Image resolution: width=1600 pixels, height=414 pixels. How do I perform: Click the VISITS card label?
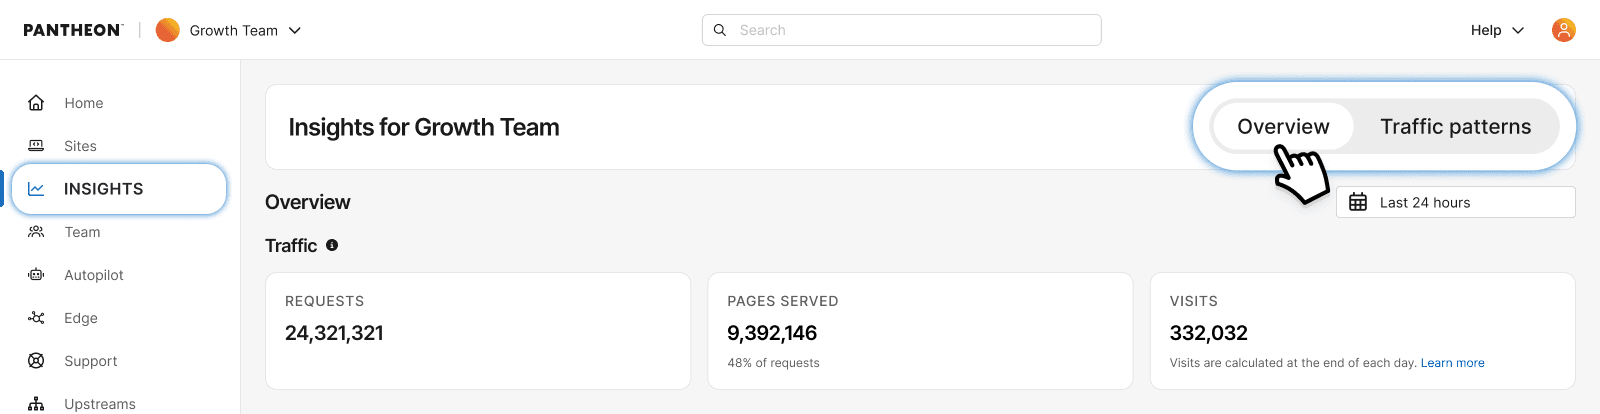(1194, 301)
